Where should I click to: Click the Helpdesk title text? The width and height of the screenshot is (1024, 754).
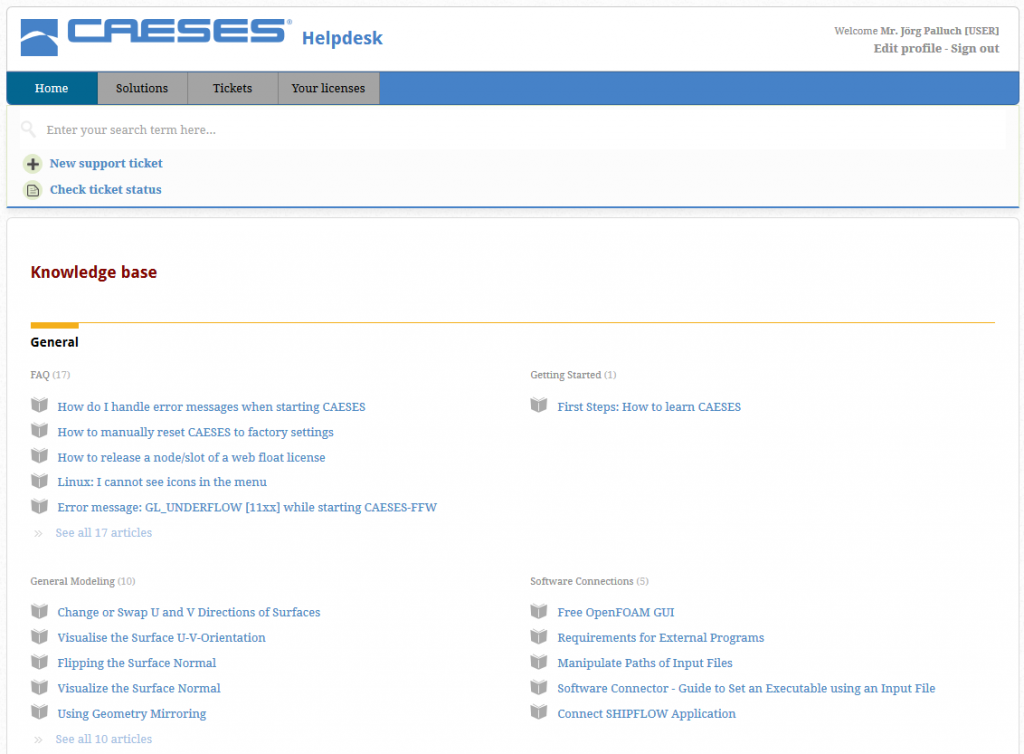[342, 38]
